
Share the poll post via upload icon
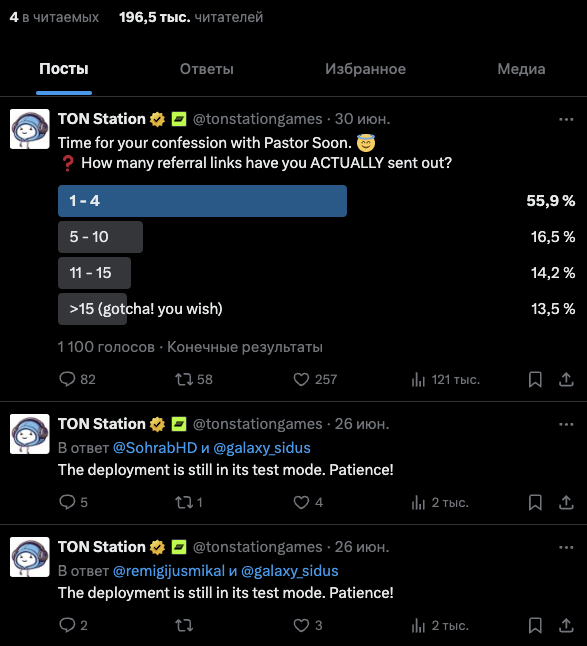(x=566, y=379)
